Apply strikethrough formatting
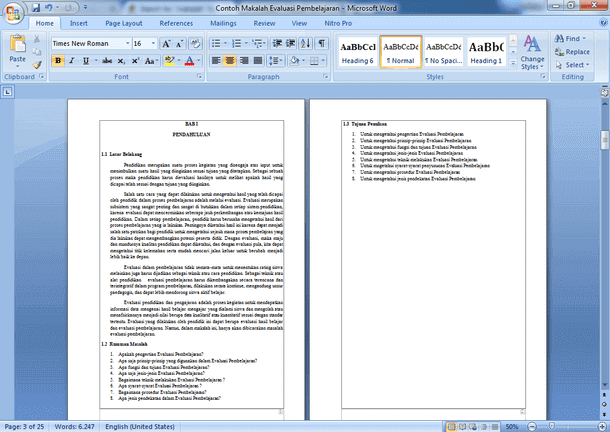This screenshot has height=432, width=610. pos(107,61)
